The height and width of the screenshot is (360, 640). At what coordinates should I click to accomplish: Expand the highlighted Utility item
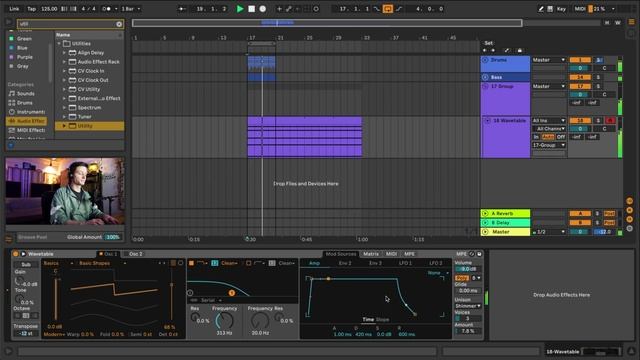[64, 126]
